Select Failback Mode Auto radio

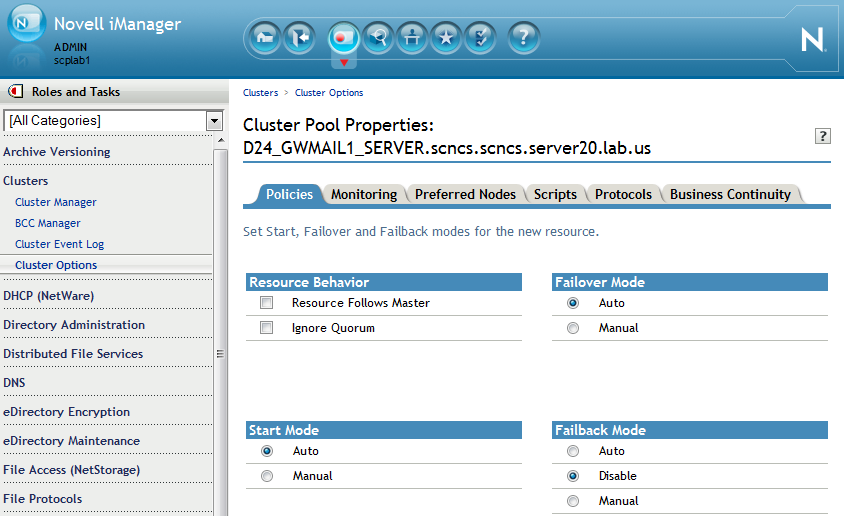coord(573,451)
